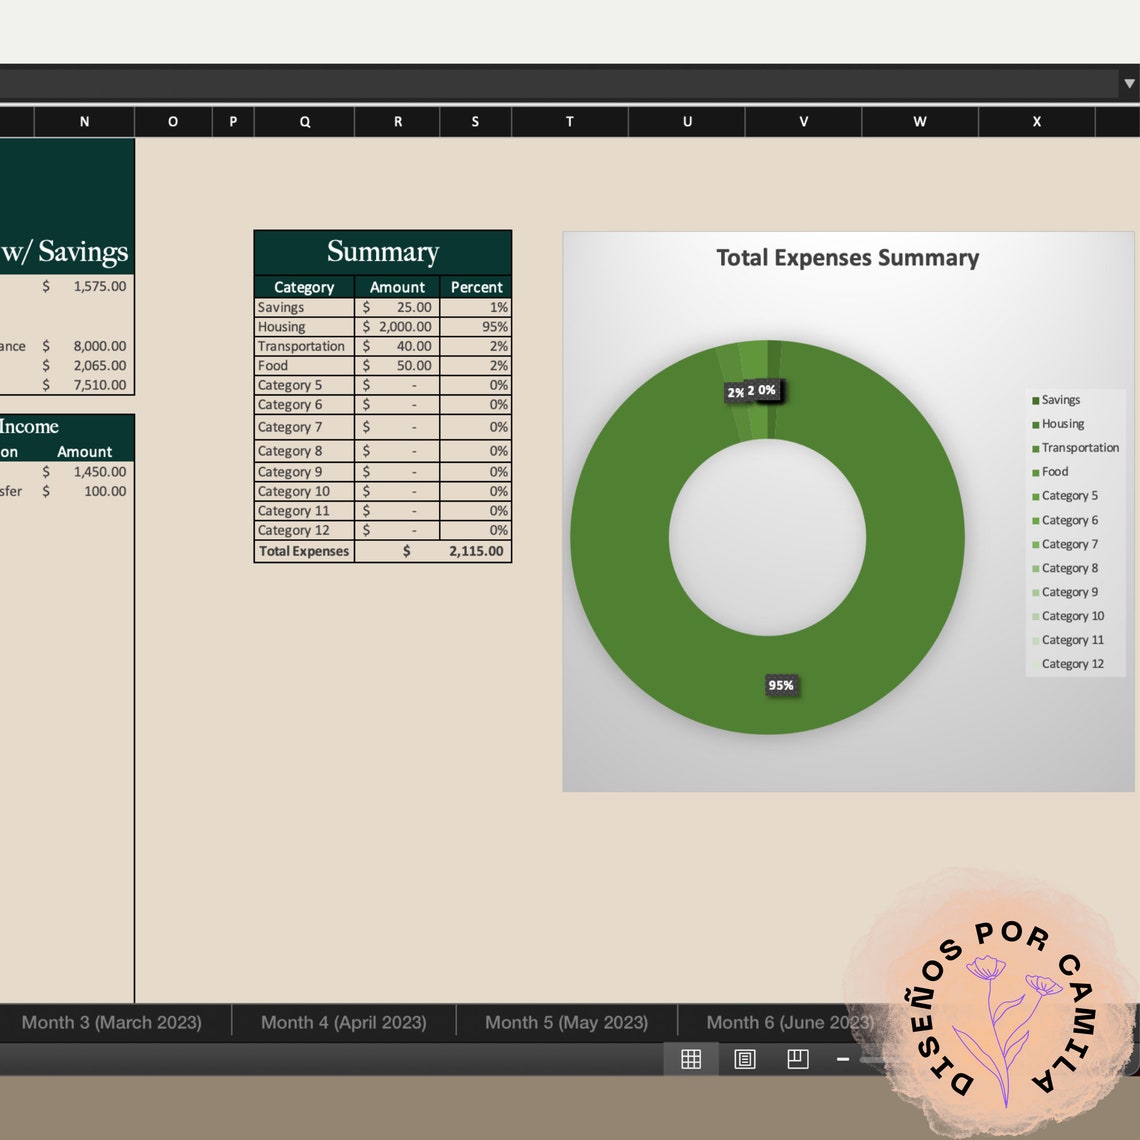Switch to Month 4 (April 2023) sheet
Screen dimensions: 1140x1140
click(x=344, y=1022)
